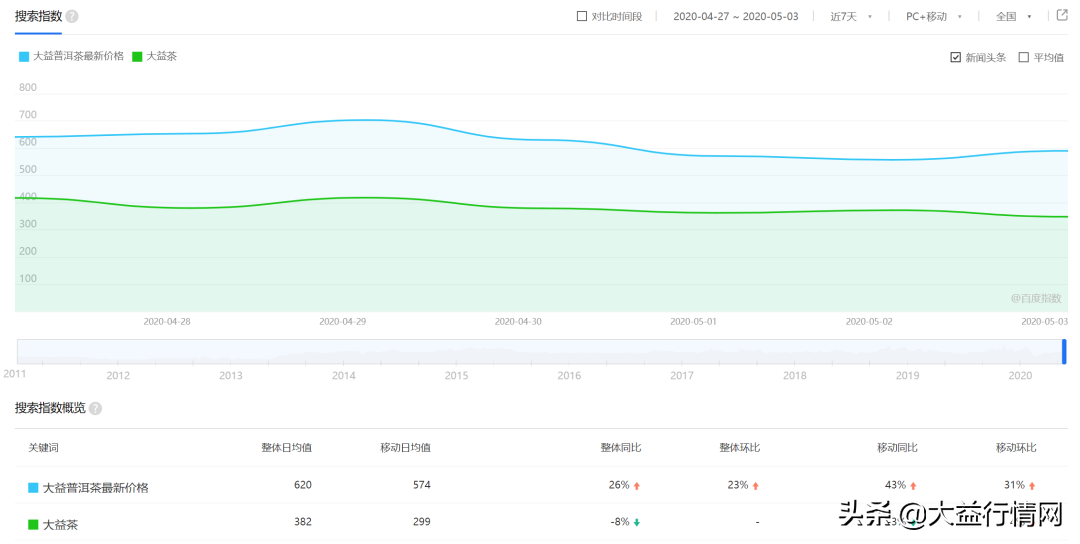Click green swatch in 大益茶 table row

(x=33, y=525)
